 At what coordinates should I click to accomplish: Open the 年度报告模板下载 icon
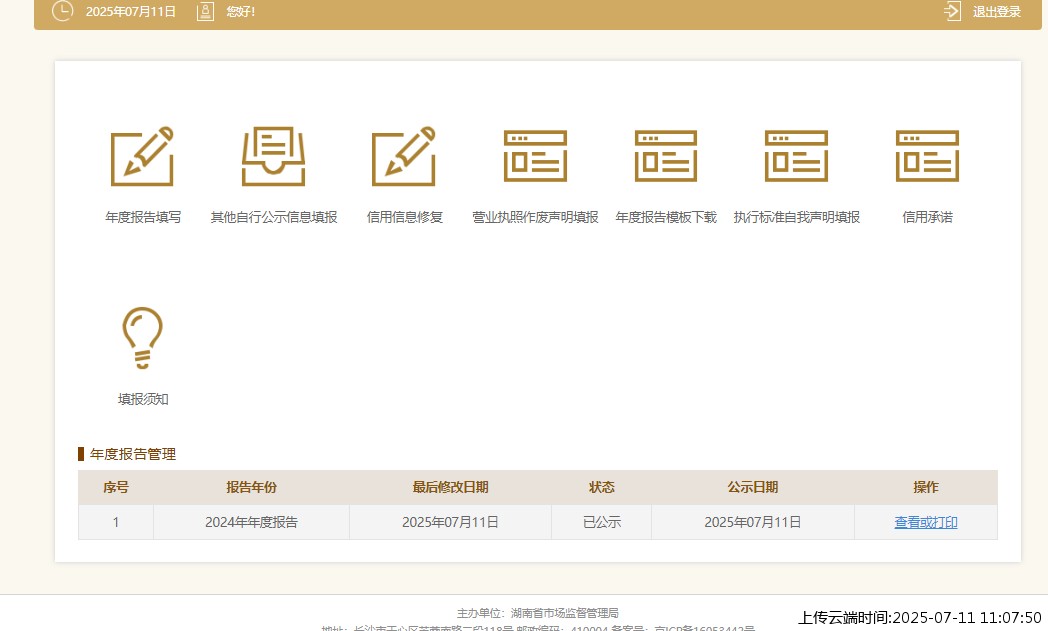click(x=666, y=156)
